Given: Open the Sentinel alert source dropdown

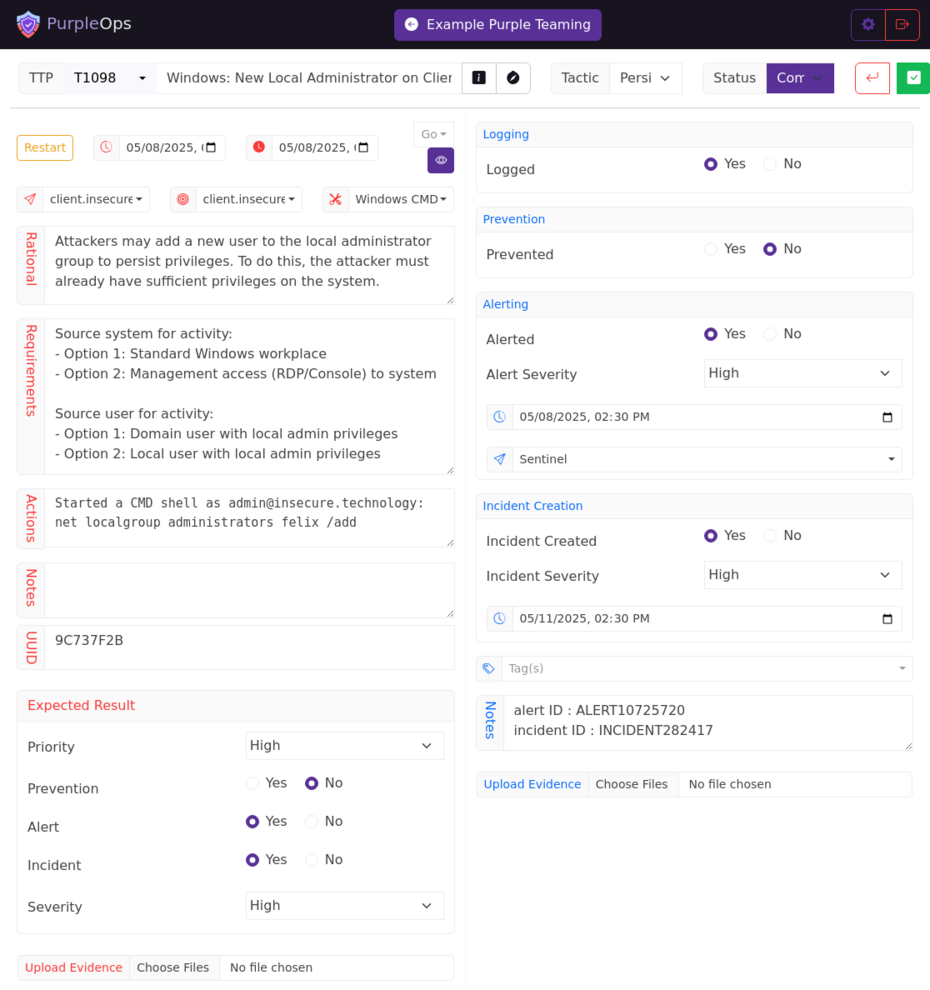Looking at the screenshot, I should tap(706, 459).
